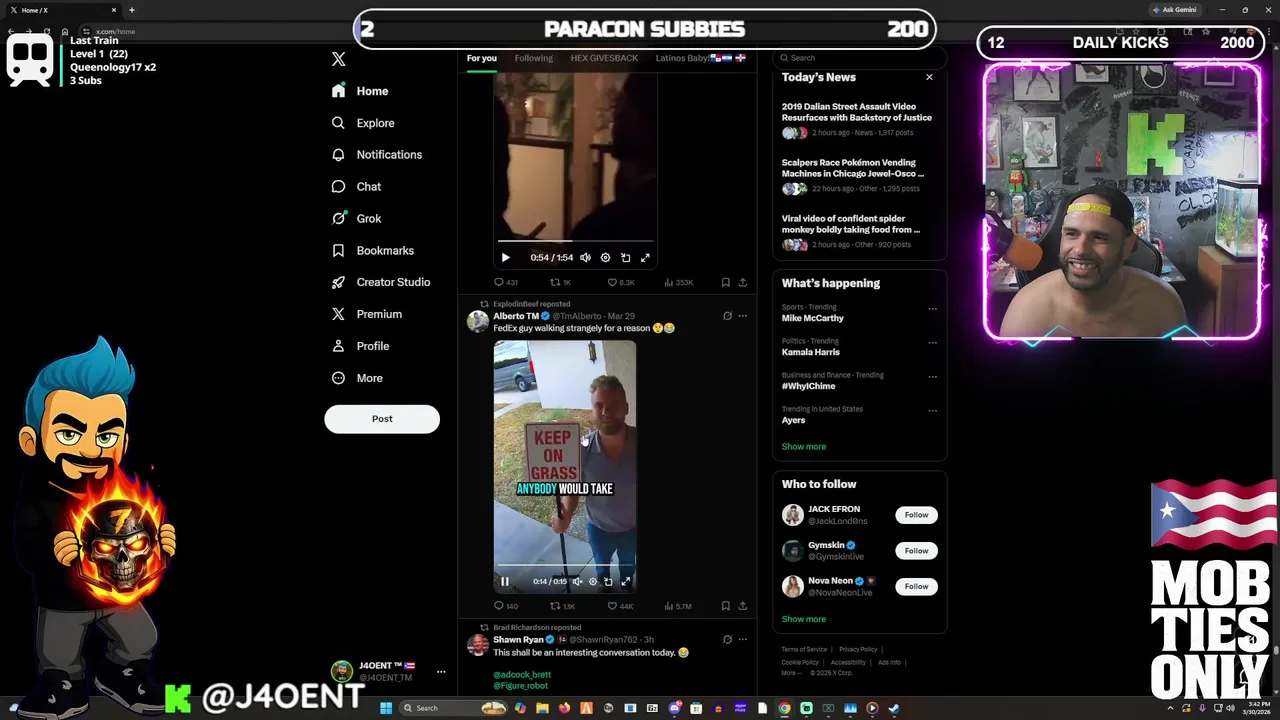Viewport: 1280px width, 720px height.
Task: Show more in What's happening
Action: pyautogui.click(x=804, y=447)
